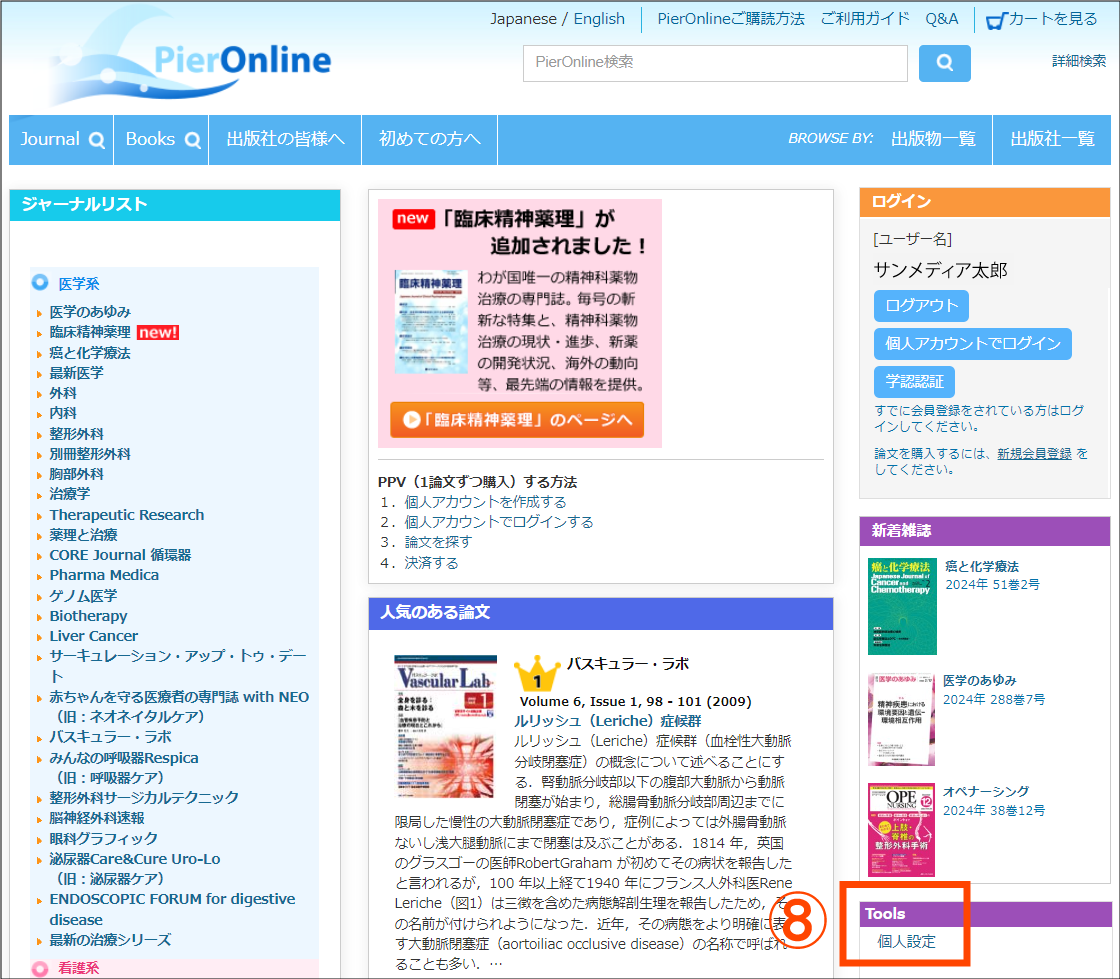The width and height of the screenshot is (1120, 979).
Task: Click the 看護系 pink circle bullet icon
Action: click(40, 968)
